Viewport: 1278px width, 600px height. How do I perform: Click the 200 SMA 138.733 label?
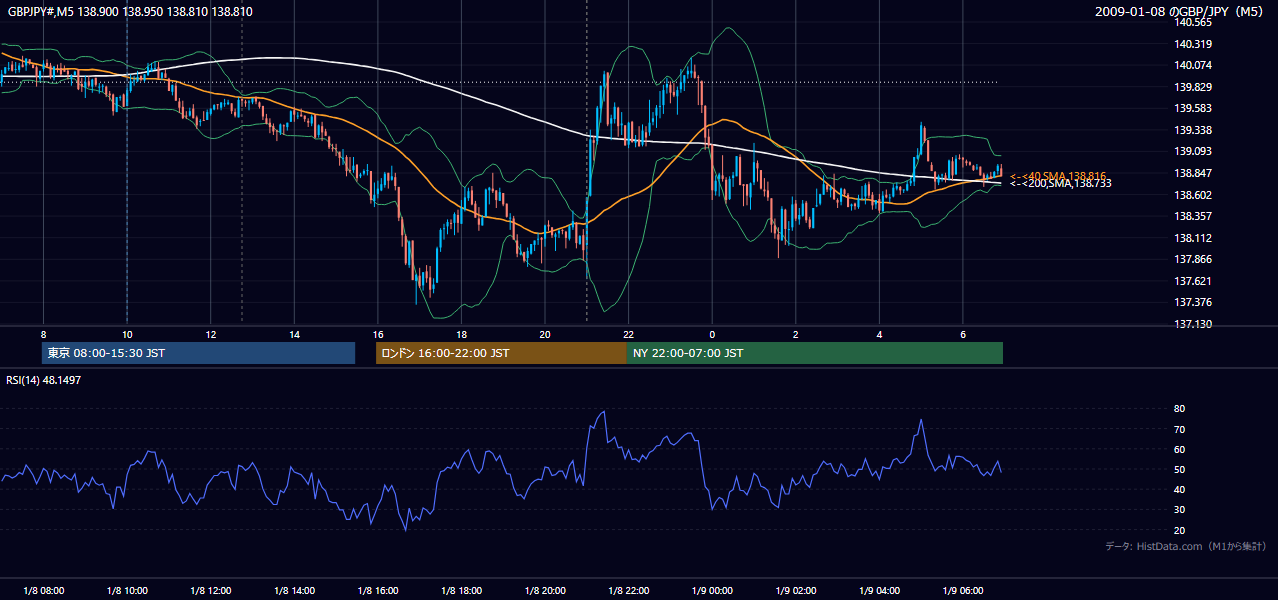point(1060,183)
